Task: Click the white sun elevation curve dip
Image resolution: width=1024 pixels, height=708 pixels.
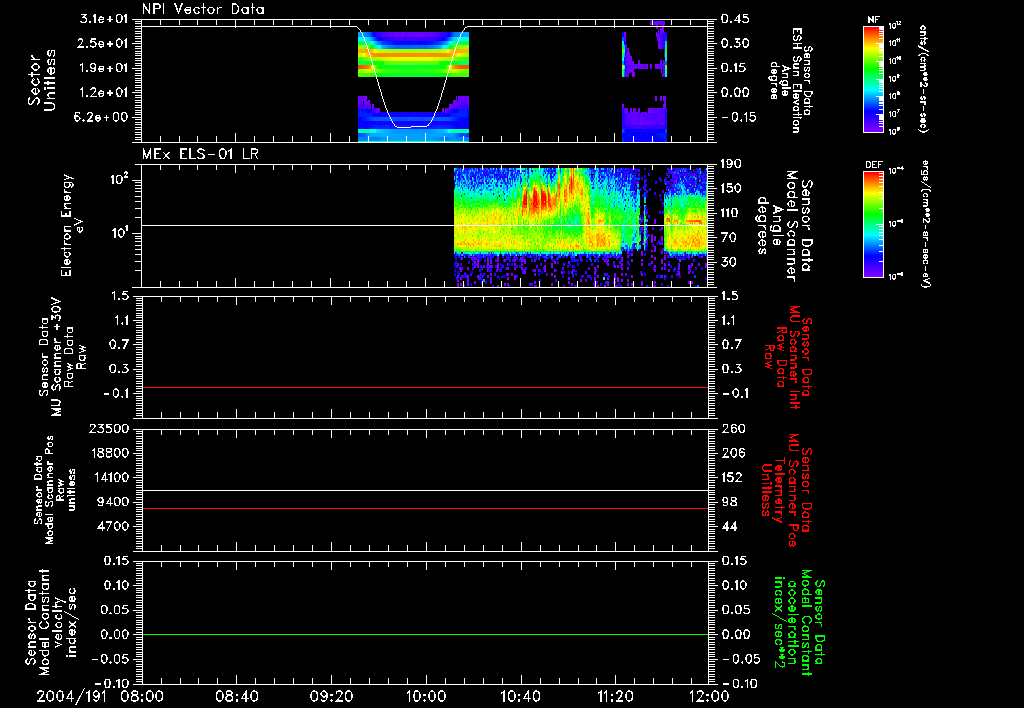Action: (413, 126)
